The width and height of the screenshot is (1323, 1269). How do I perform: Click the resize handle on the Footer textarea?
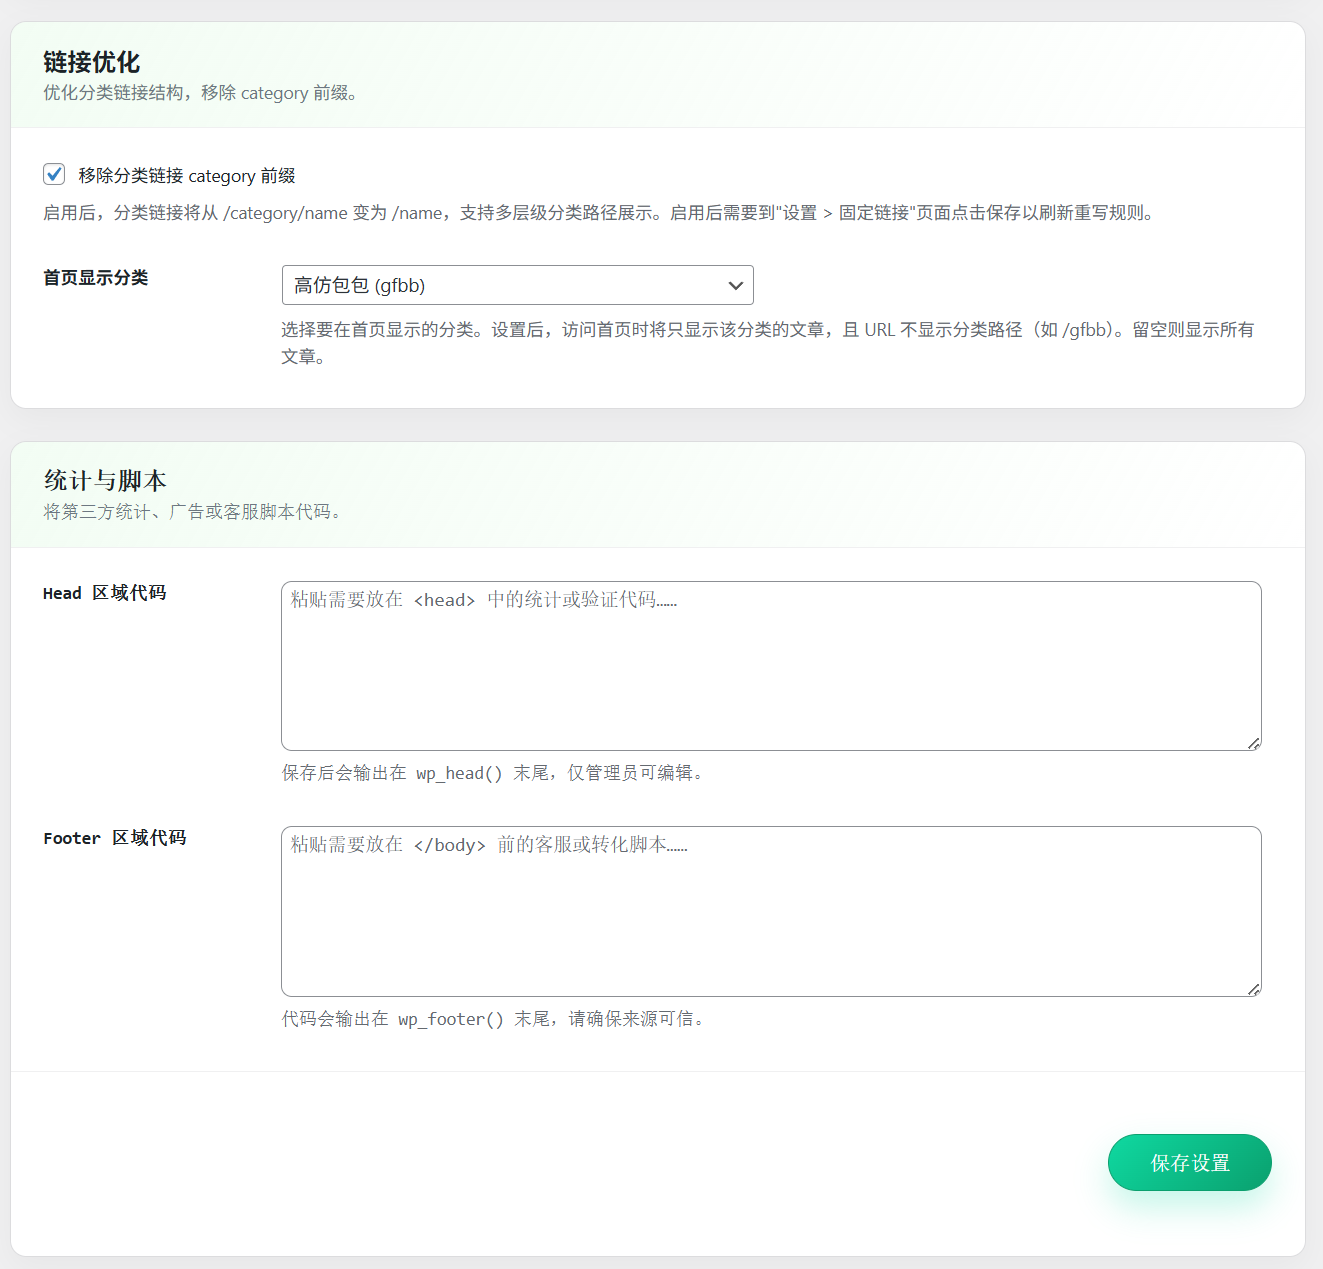pyautogui.click(x=1253, y=989)
